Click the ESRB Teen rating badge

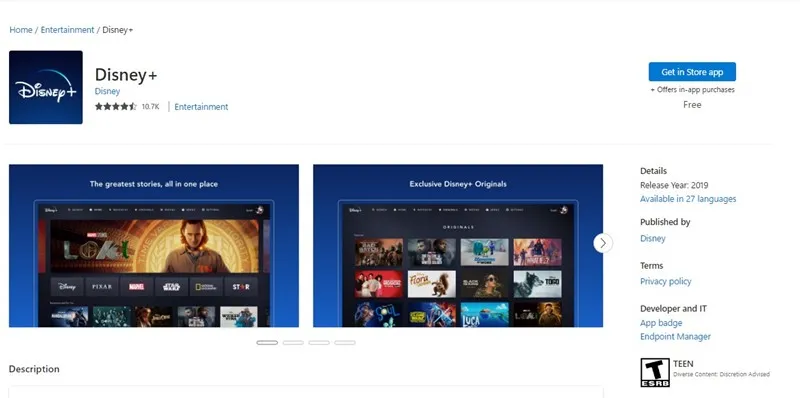pos(655,372)
